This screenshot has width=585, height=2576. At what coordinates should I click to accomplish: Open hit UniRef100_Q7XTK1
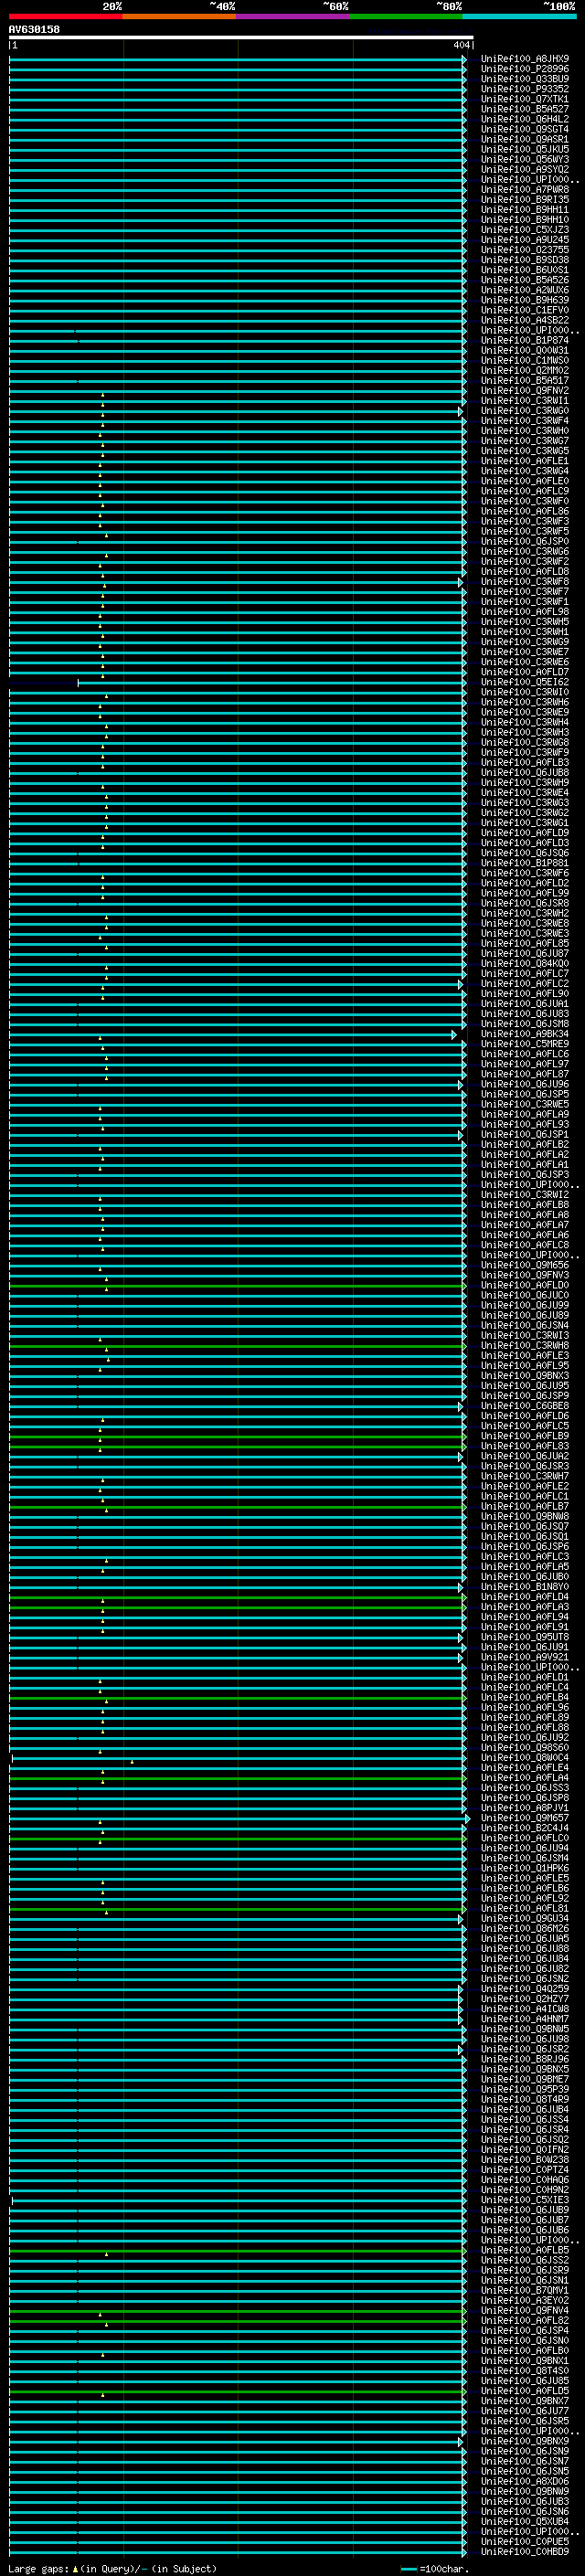coord(525,99)
